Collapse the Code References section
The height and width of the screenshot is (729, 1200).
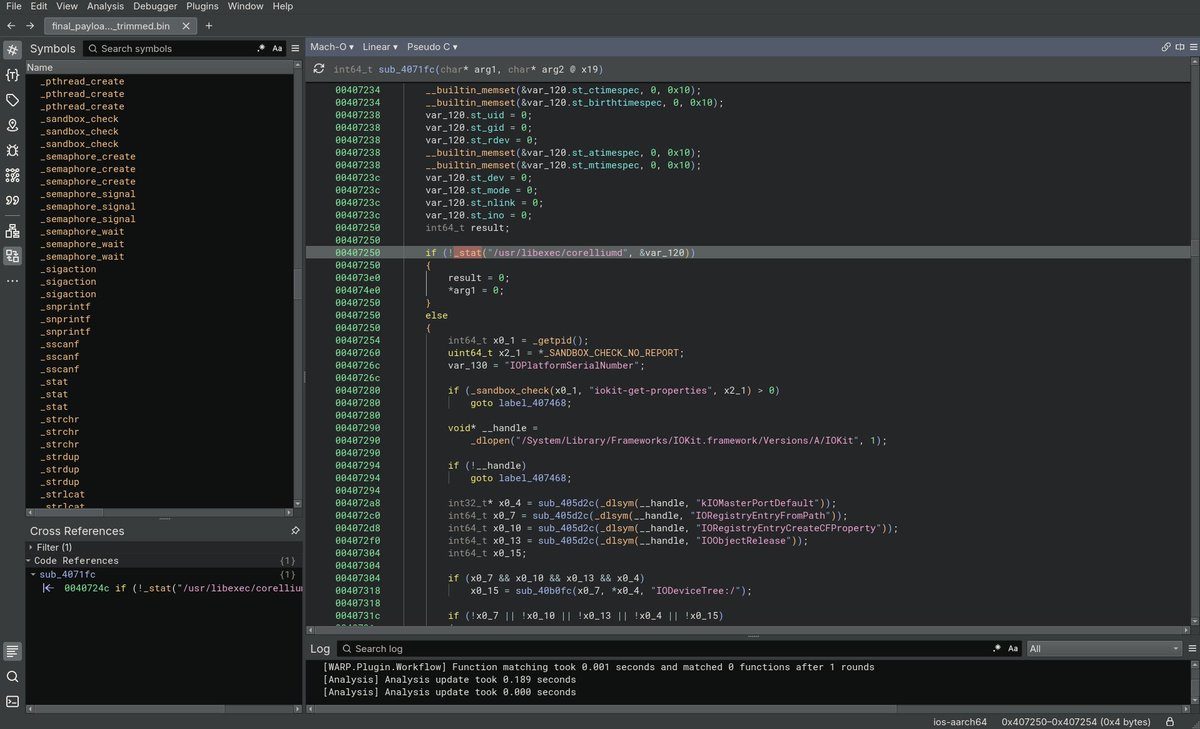tap(30, 561)
